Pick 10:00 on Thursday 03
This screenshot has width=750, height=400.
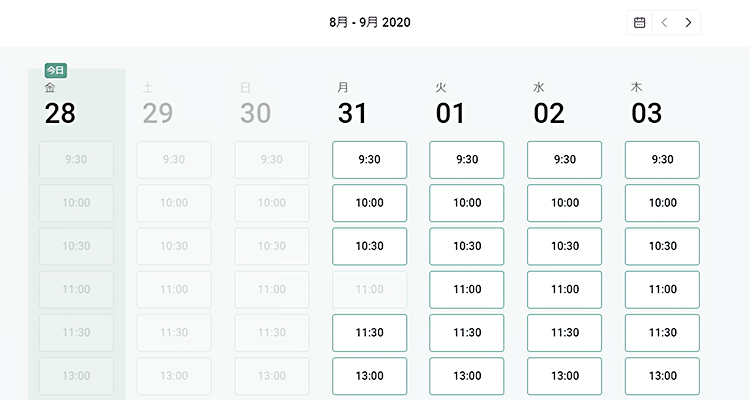[662, 203]
